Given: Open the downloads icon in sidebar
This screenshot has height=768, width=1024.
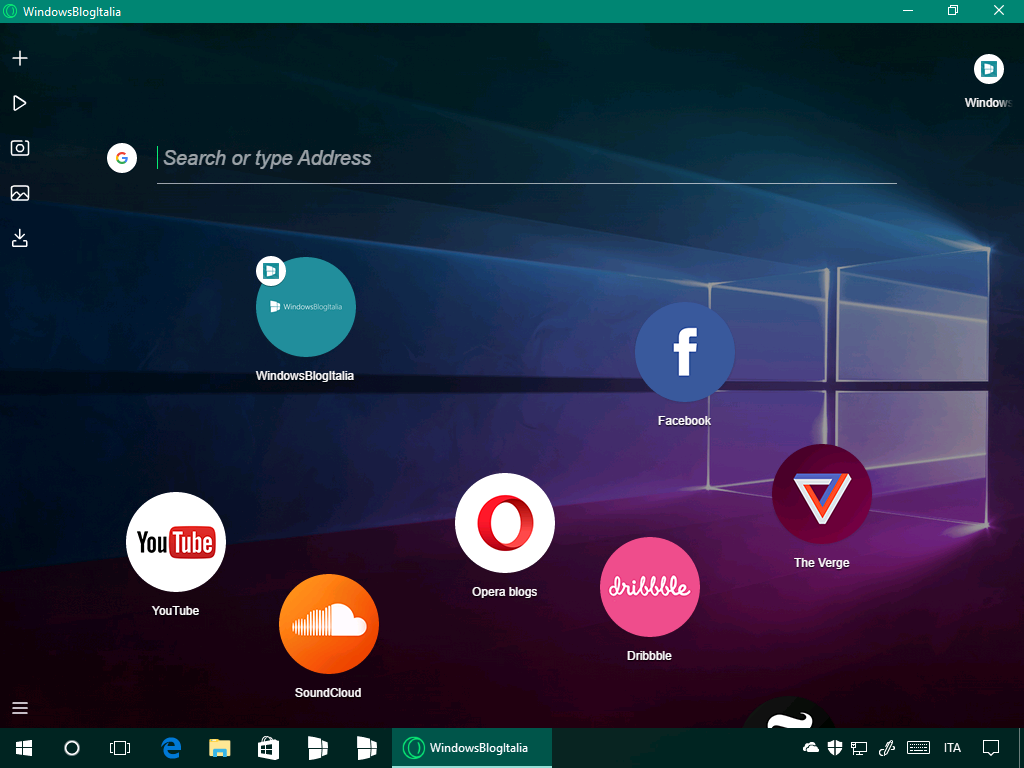Looking at the screenshot, I should (x=20, y=238).
